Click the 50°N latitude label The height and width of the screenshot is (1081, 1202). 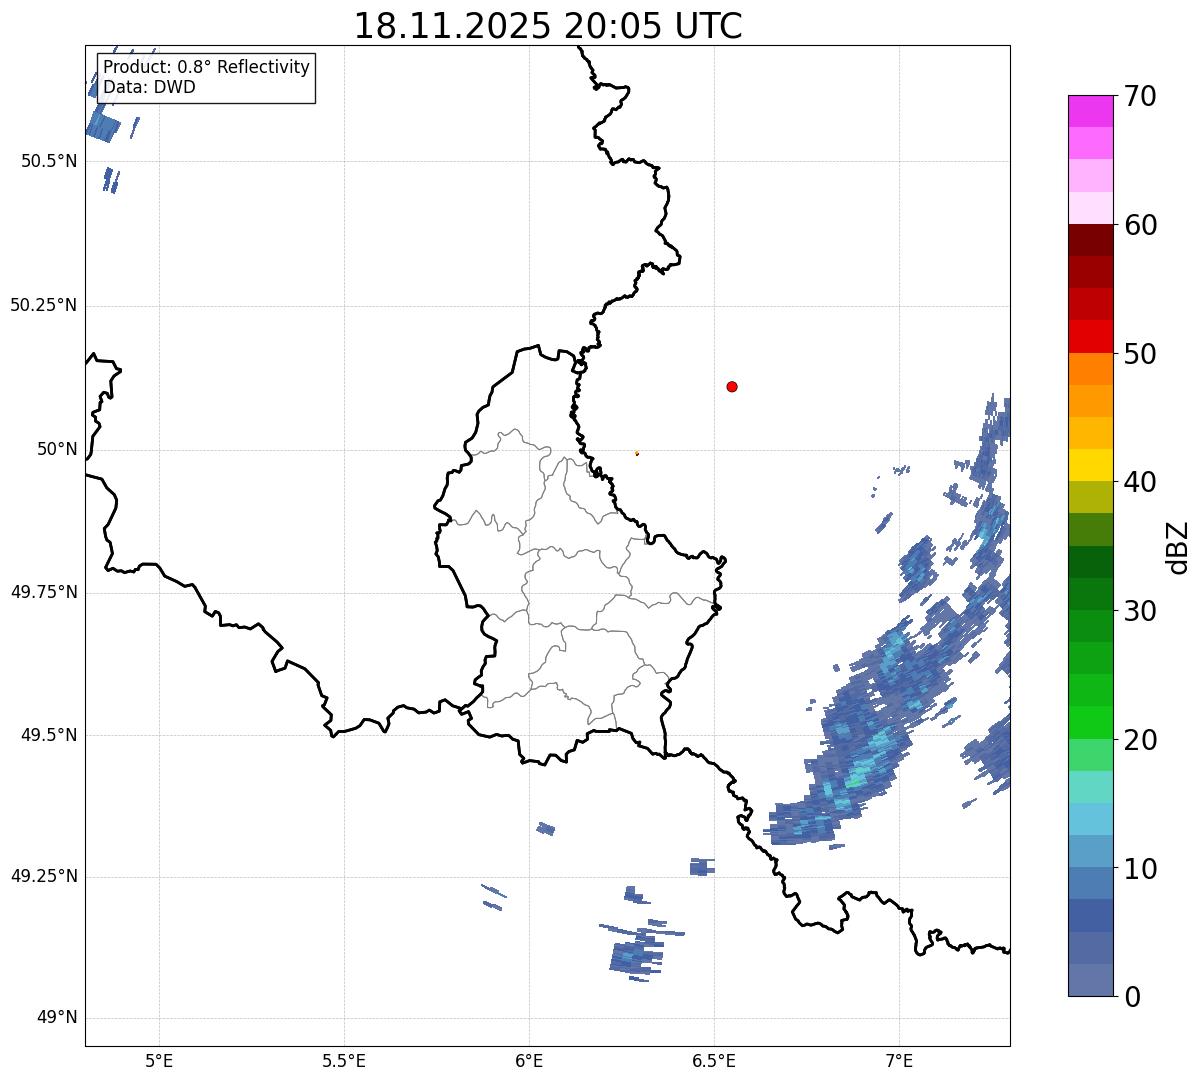57,449
